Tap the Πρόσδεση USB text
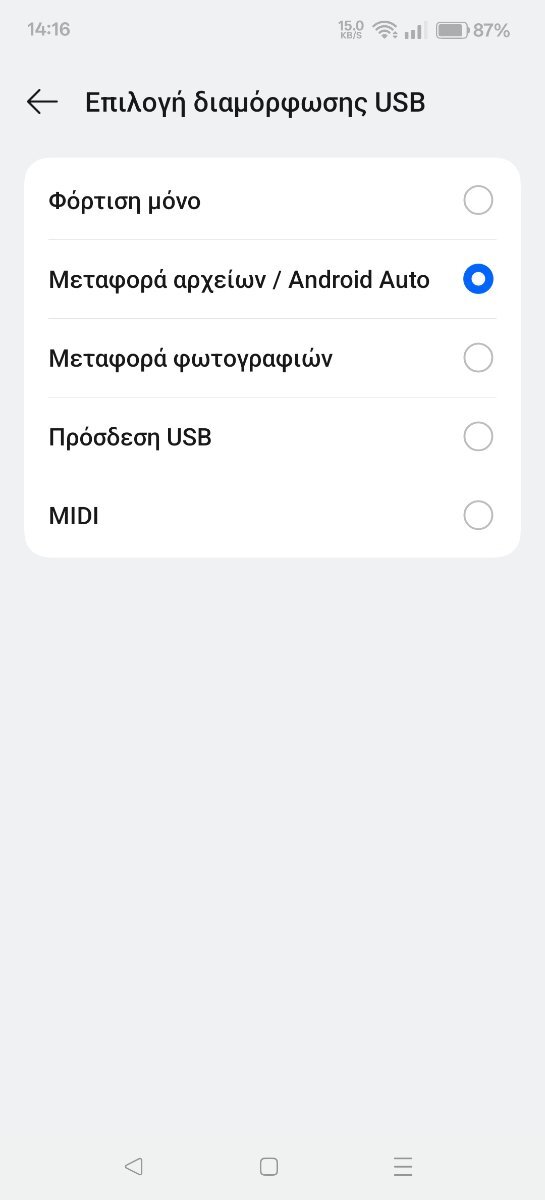Viewport: 545px width, 1200px height. click(x=130, y=437)
